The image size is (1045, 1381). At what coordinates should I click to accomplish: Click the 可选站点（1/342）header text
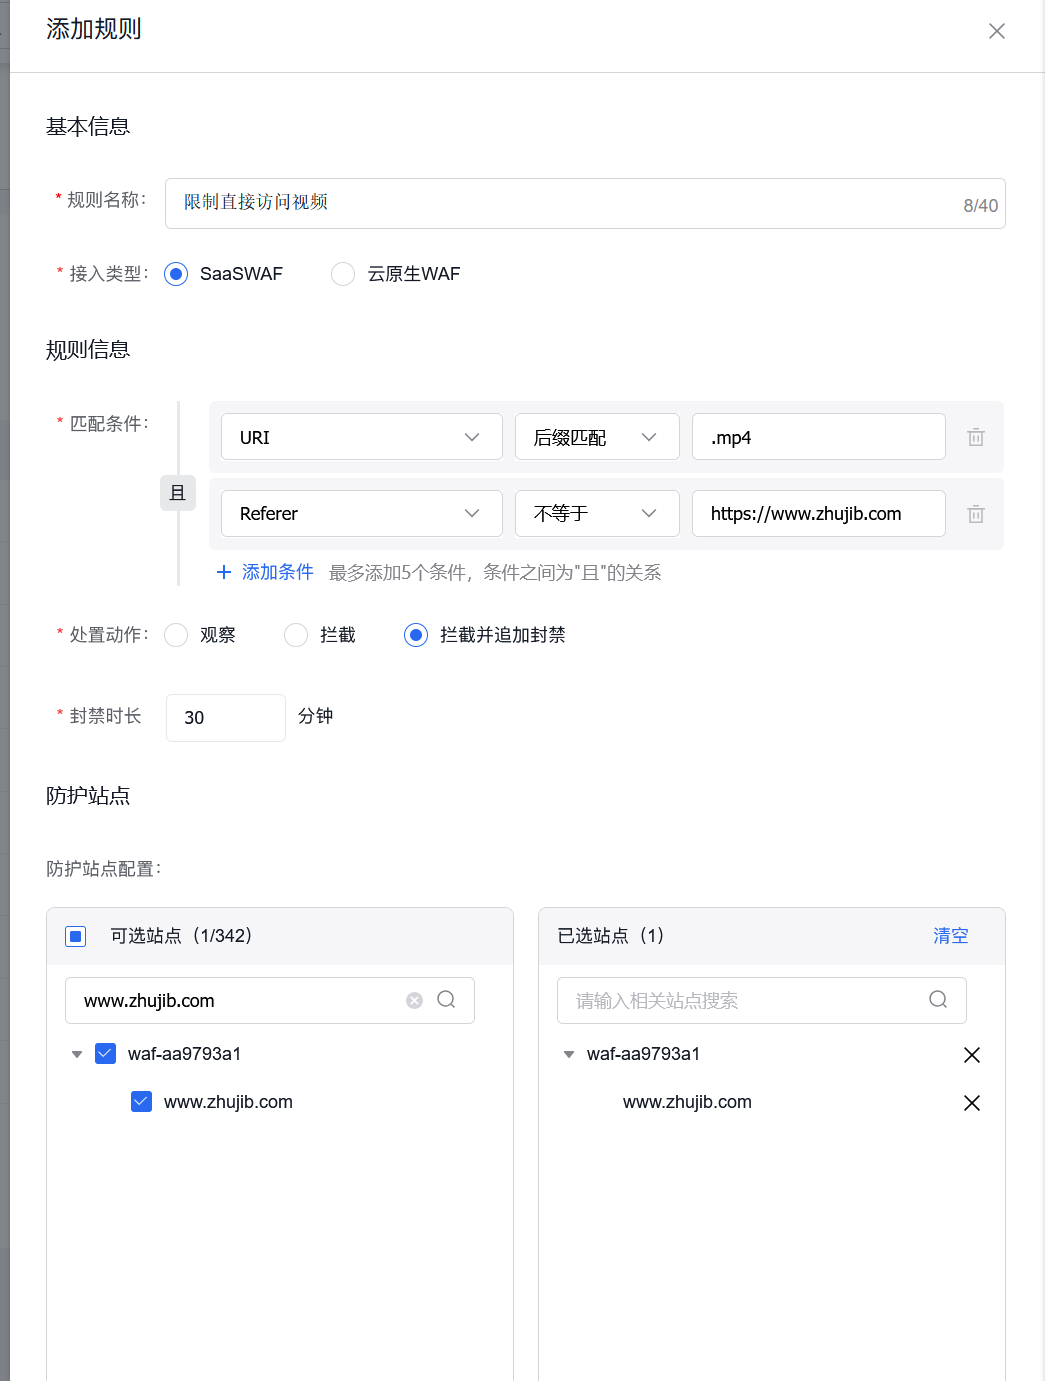(x=181, y=936)
